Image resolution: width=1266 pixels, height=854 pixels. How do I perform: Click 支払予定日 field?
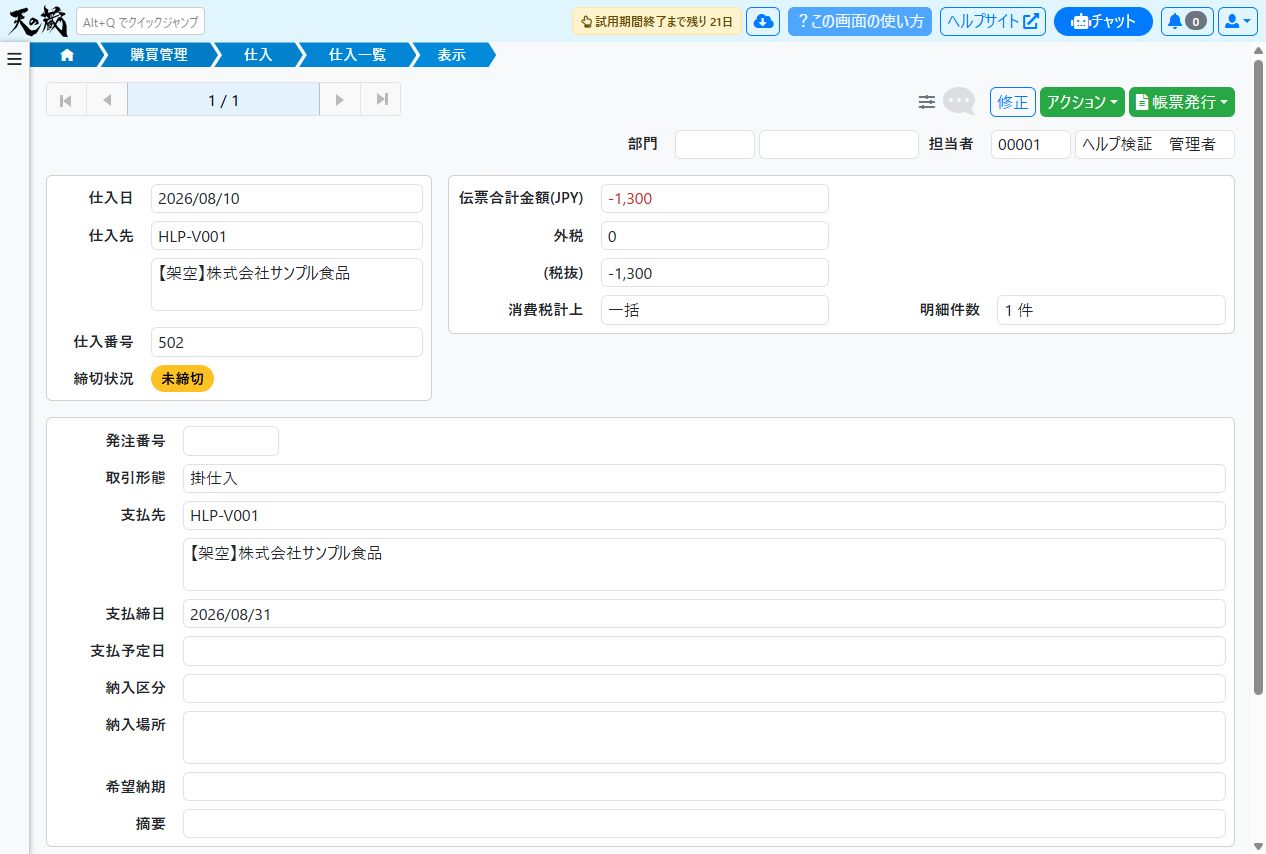[704, 651]
